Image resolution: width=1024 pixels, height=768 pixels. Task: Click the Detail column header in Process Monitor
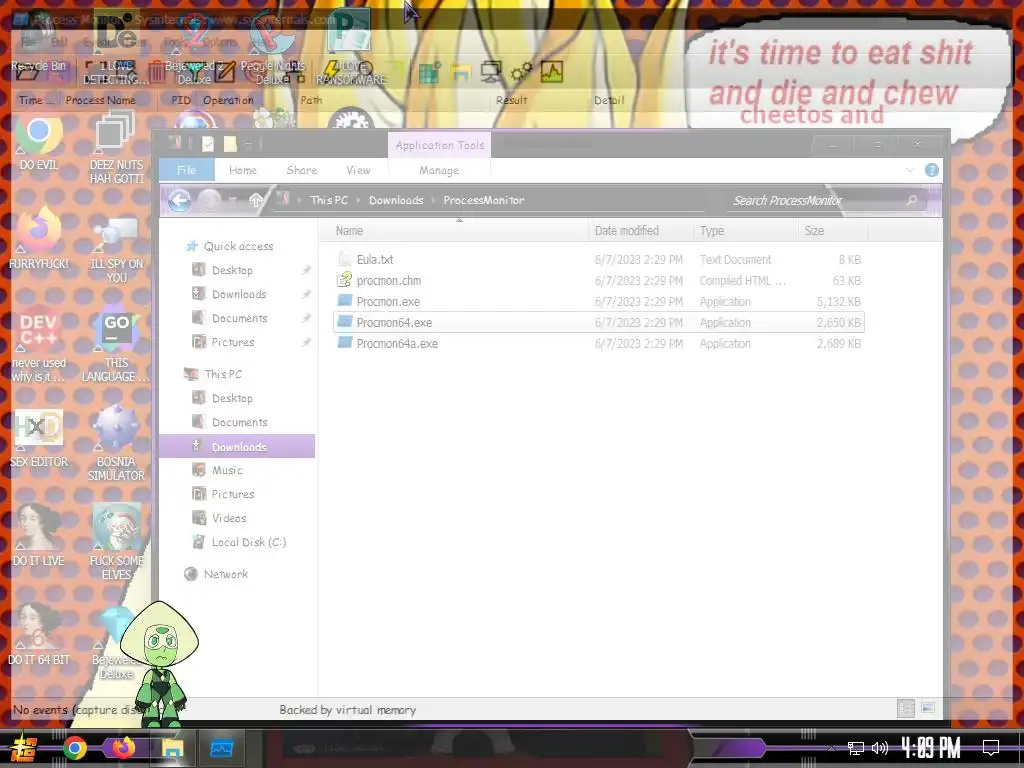(x=609, y=100)
